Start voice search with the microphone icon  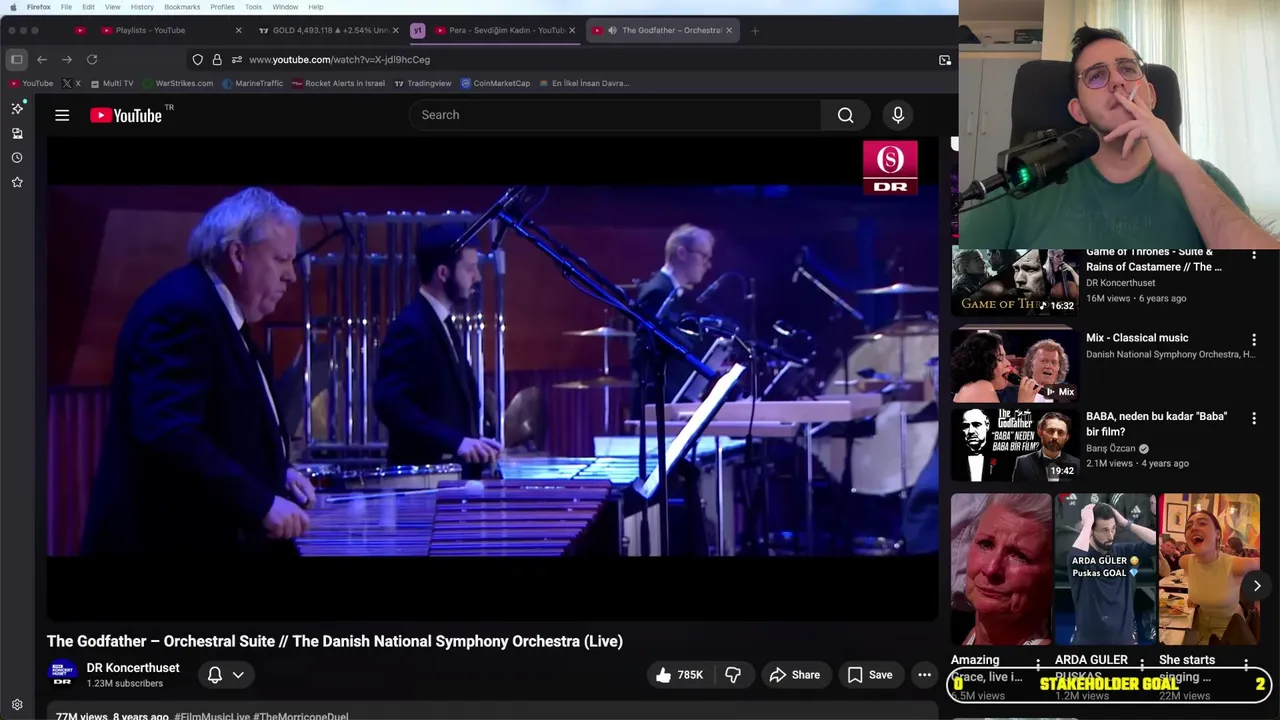tap(898, 115)
